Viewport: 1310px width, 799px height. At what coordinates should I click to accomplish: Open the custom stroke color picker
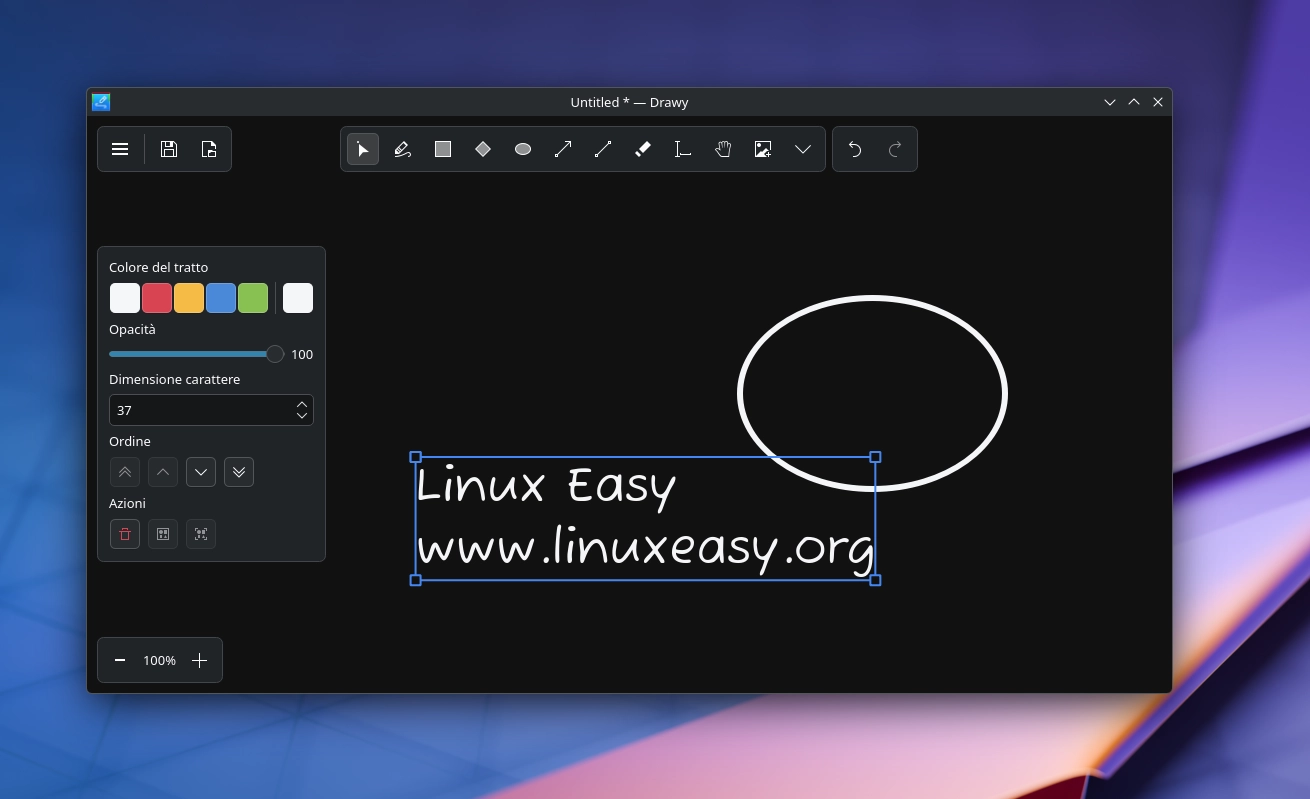[x=298, y=298]
